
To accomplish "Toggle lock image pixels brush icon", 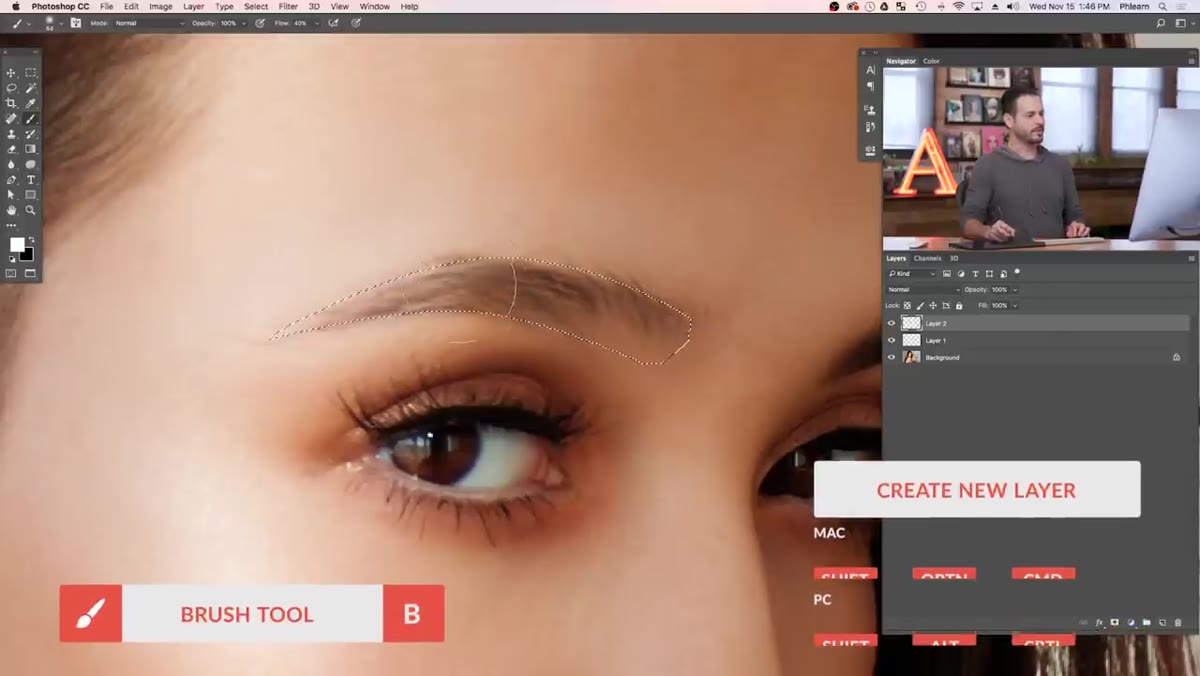I will click(921, 305).
